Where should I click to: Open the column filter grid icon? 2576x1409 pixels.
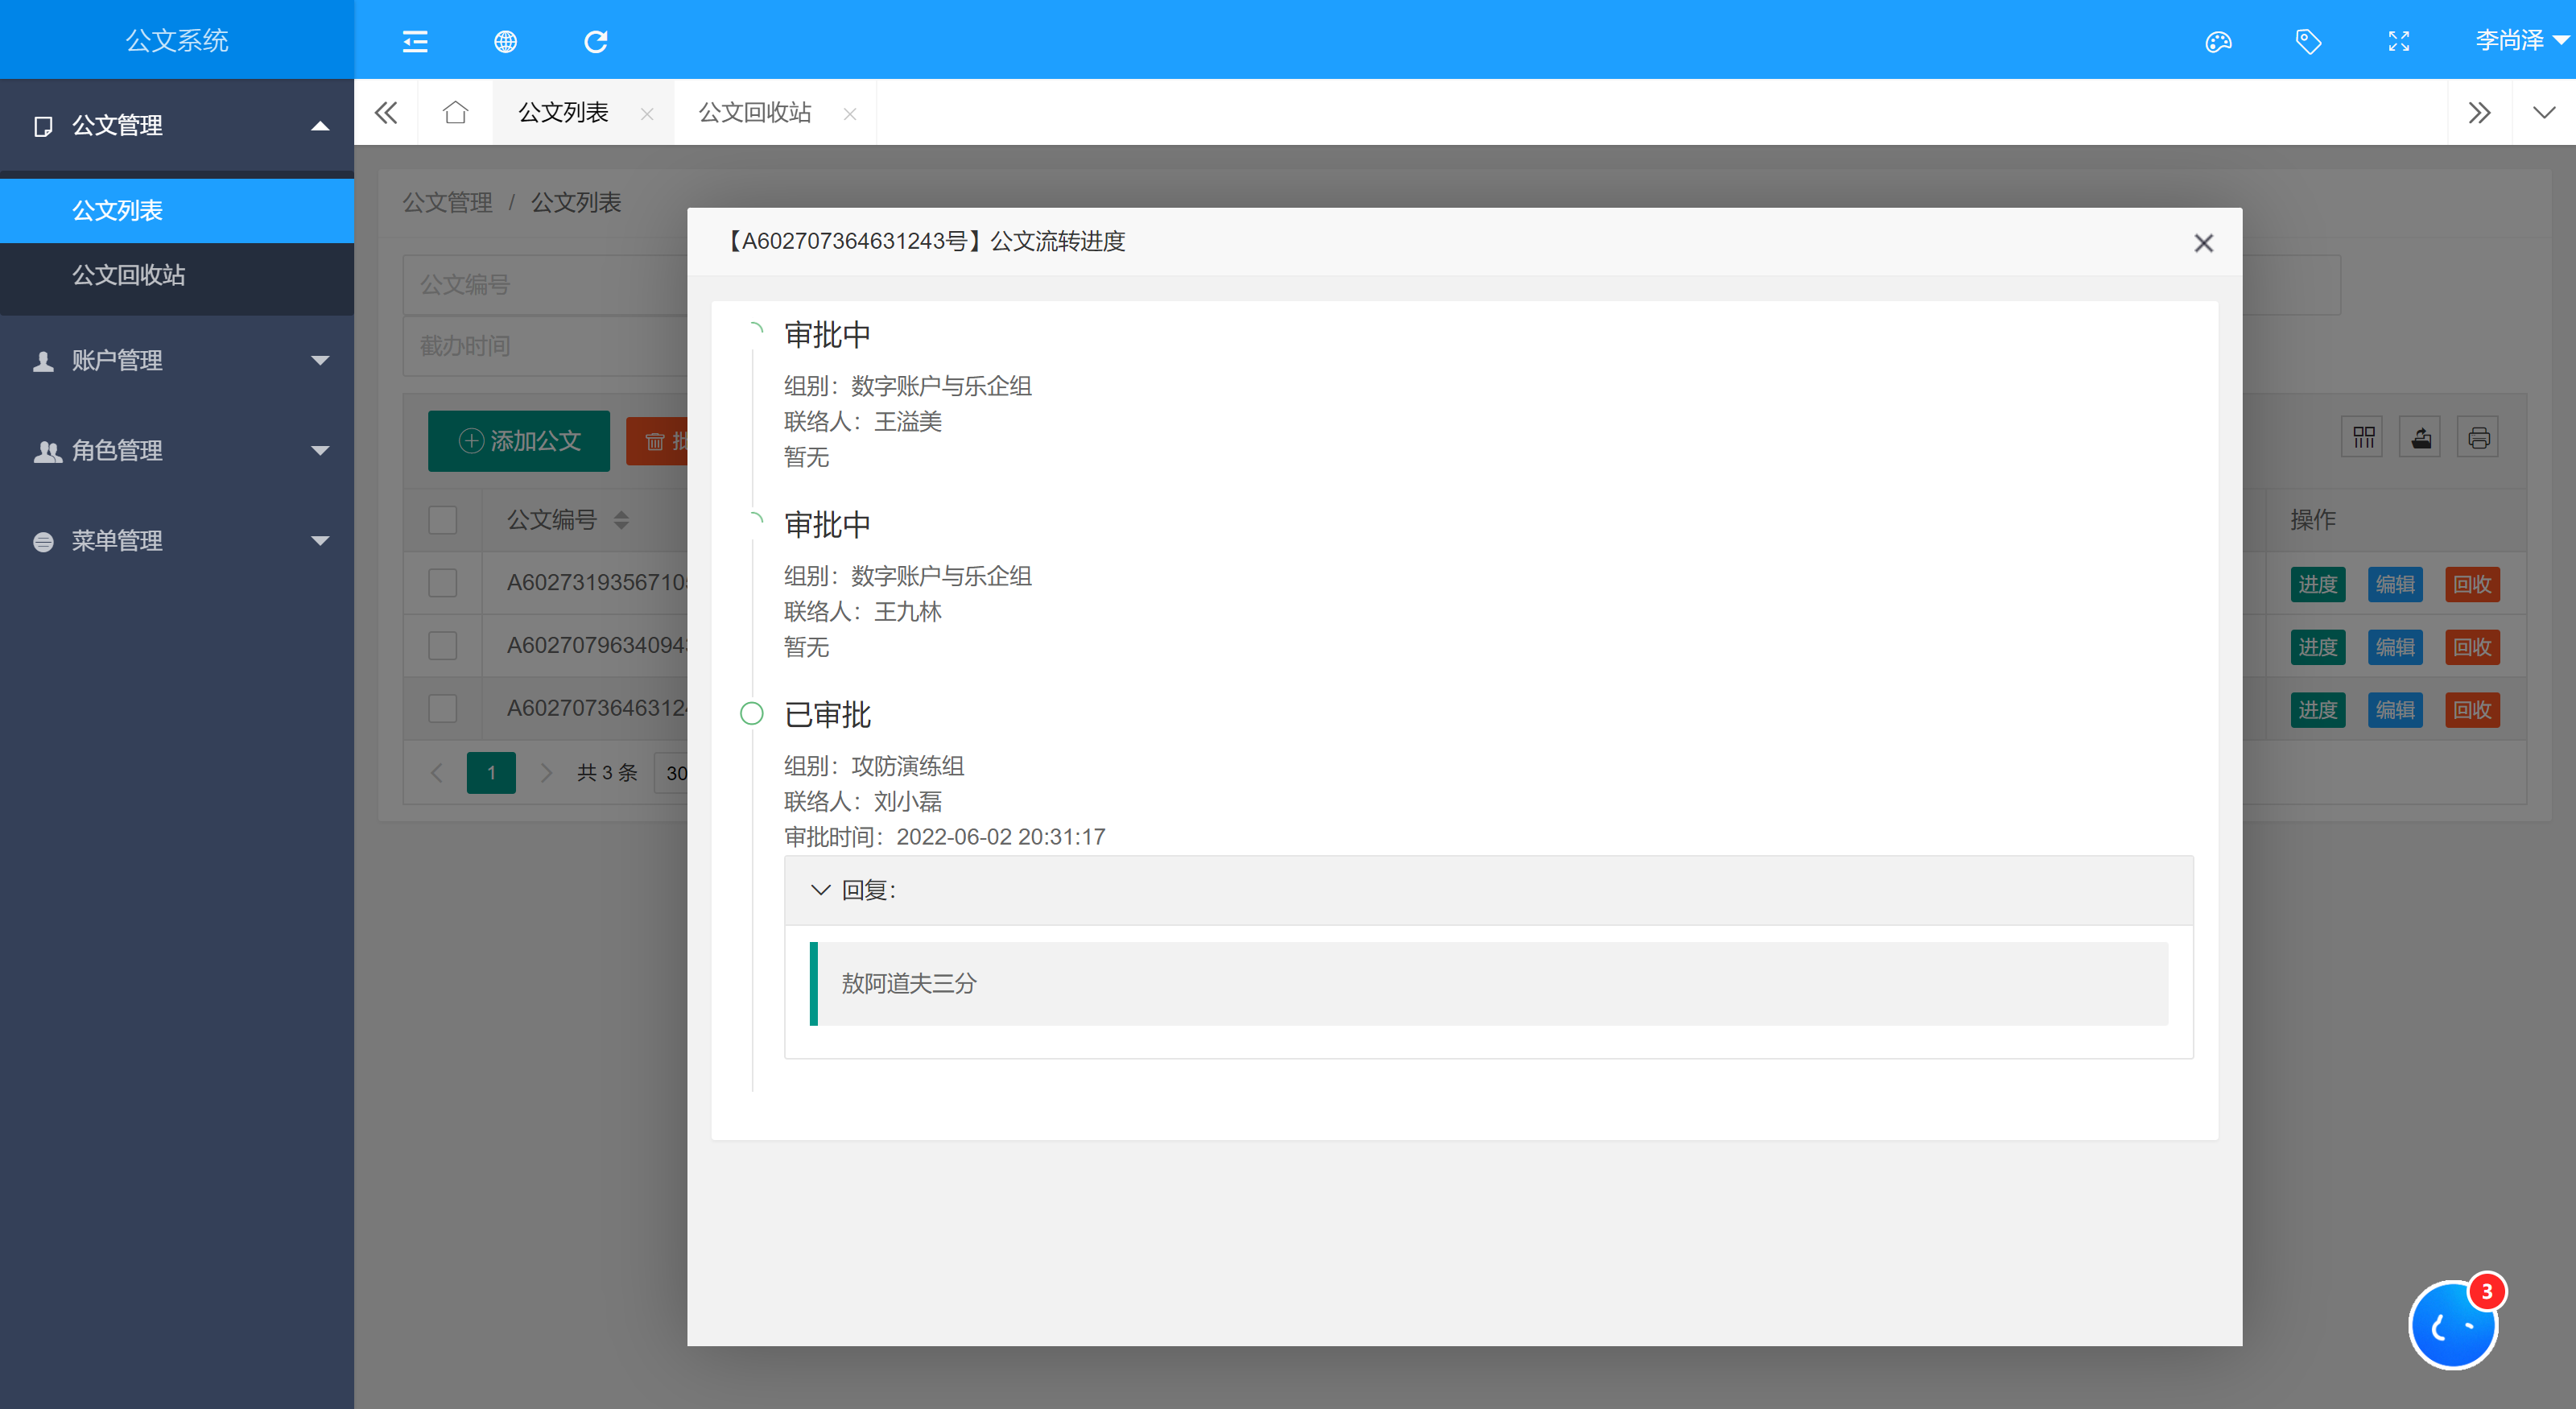click(2363, 437)
